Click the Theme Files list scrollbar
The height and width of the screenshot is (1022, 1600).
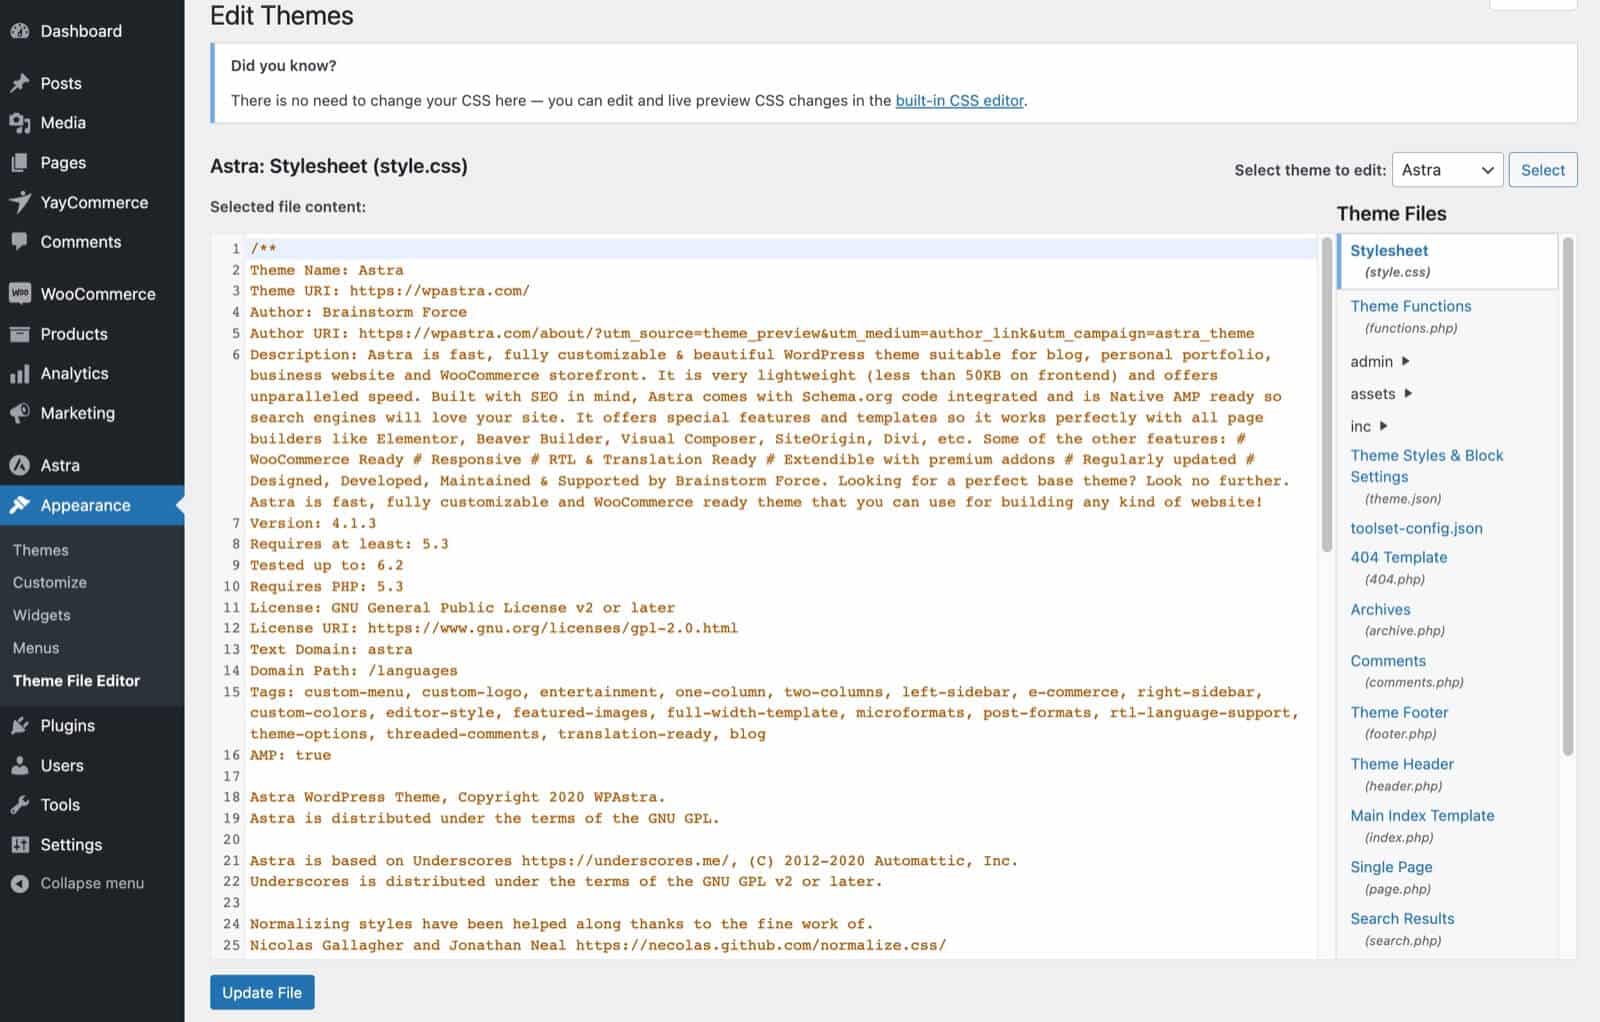(x=1568, y=496)
